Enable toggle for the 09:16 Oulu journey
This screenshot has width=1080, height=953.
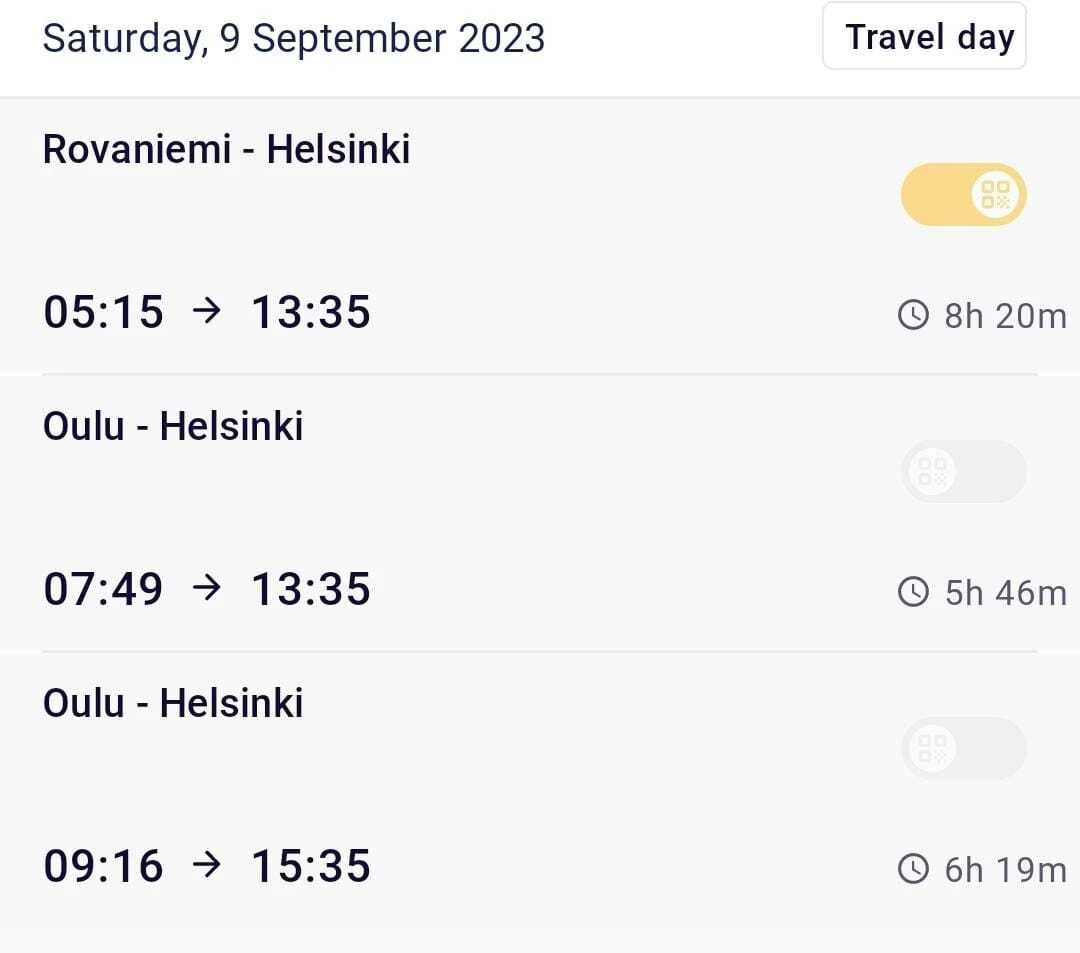(963, 748)
